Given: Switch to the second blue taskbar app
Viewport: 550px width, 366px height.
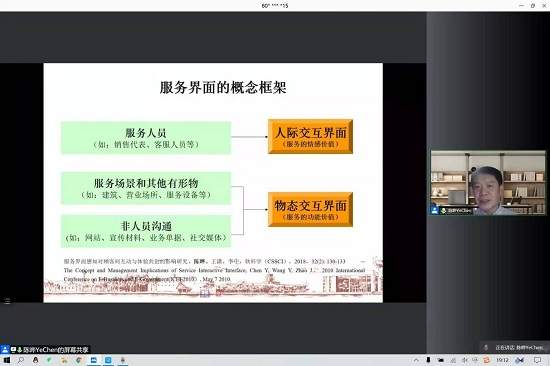Looking at the screenshot, I should point(108,360).
